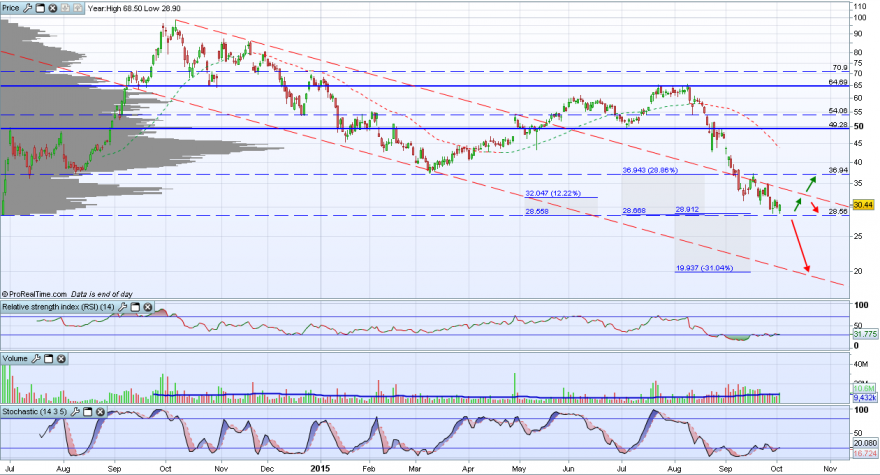
Task: Click move-down arrow icon in Price header
Action: point(65,8)
